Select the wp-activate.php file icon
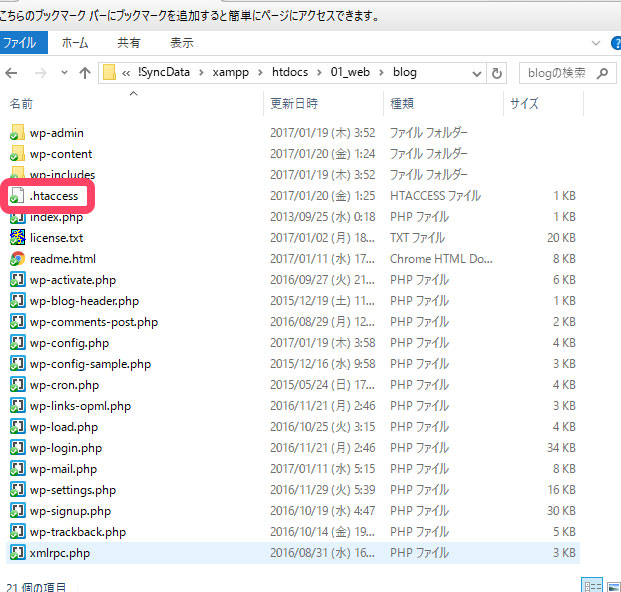This screenshot has width=621, height=592. pos(17,280)
